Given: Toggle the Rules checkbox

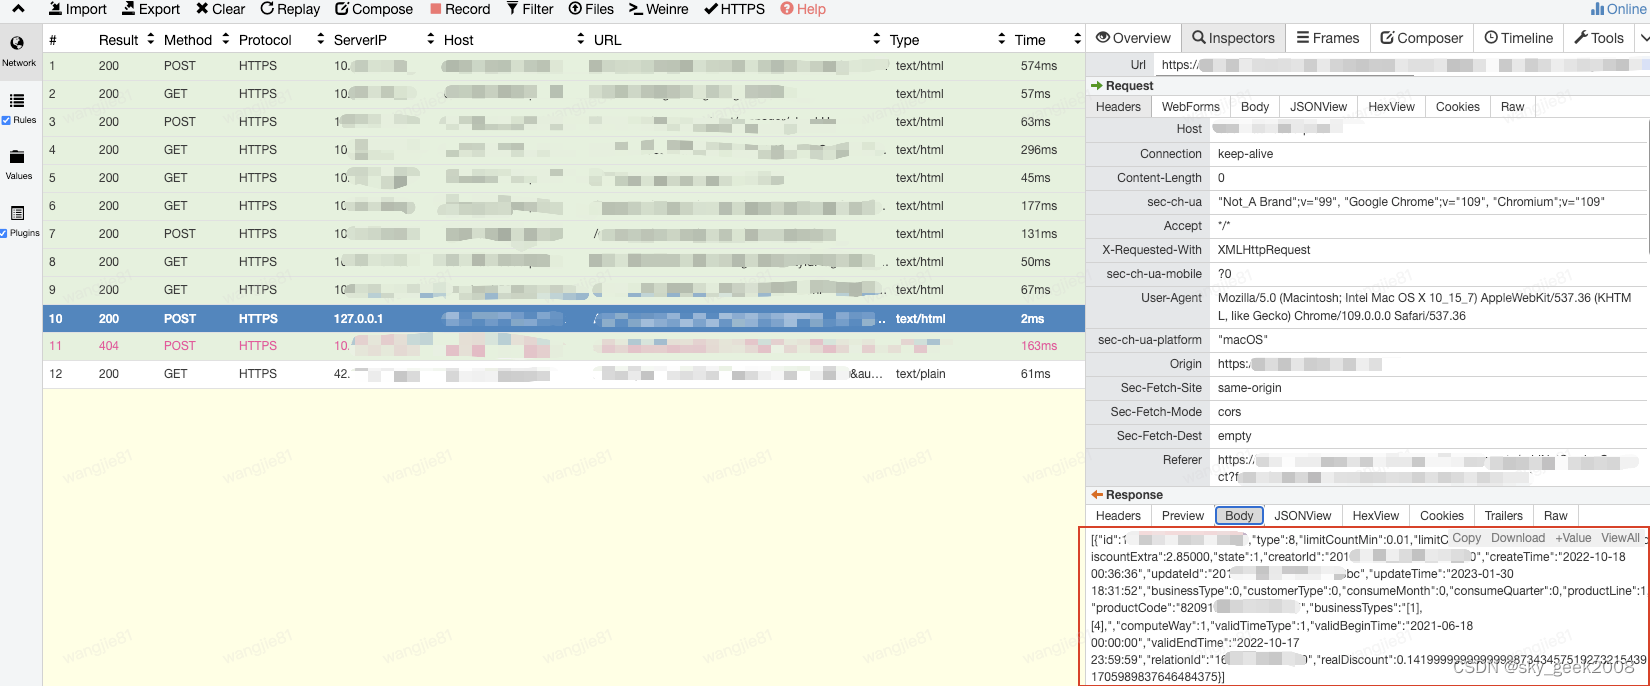Looking at the screenshot, I should coord(6,120).
